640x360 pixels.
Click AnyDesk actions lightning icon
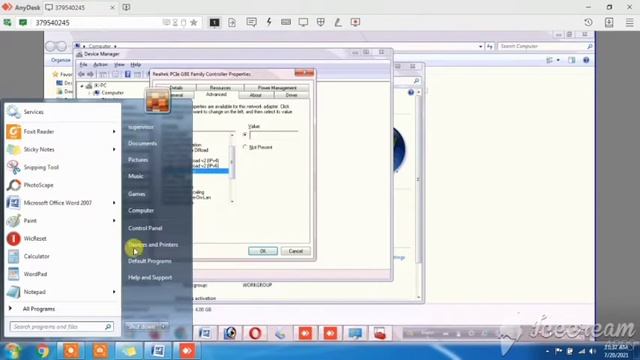point(269,22)
